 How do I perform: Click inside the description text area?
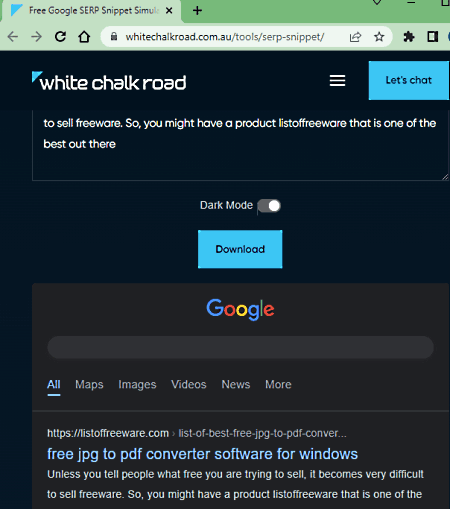[x=240, y=145]
